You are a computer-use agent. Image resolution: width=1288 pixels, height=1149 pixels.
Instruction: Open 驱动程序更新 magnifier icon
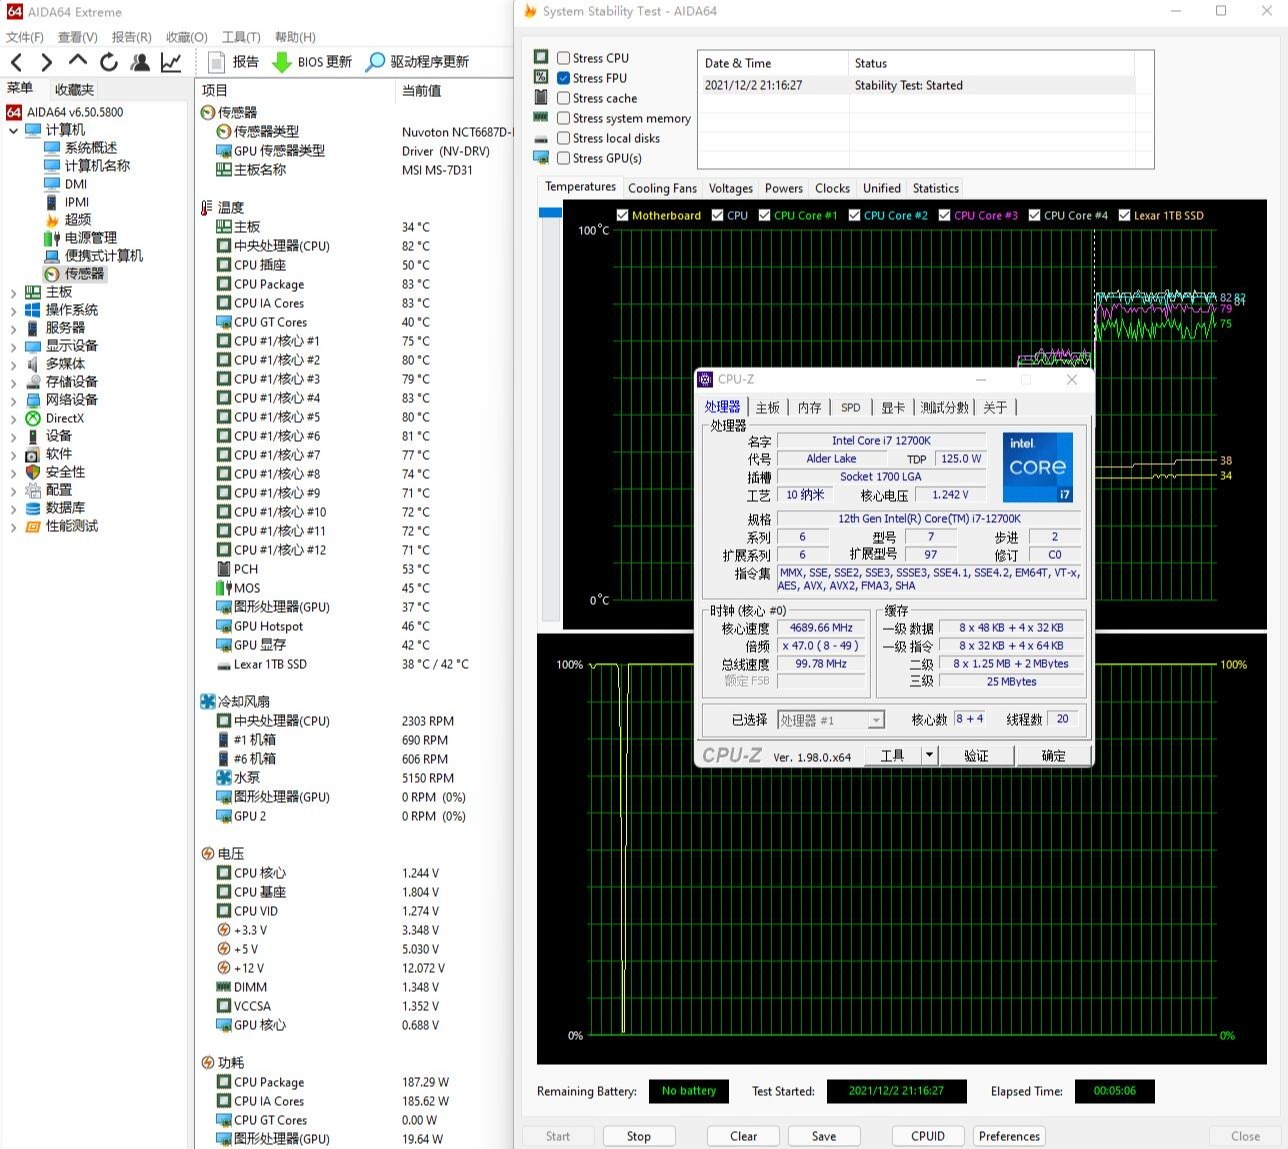pos(375,62)
